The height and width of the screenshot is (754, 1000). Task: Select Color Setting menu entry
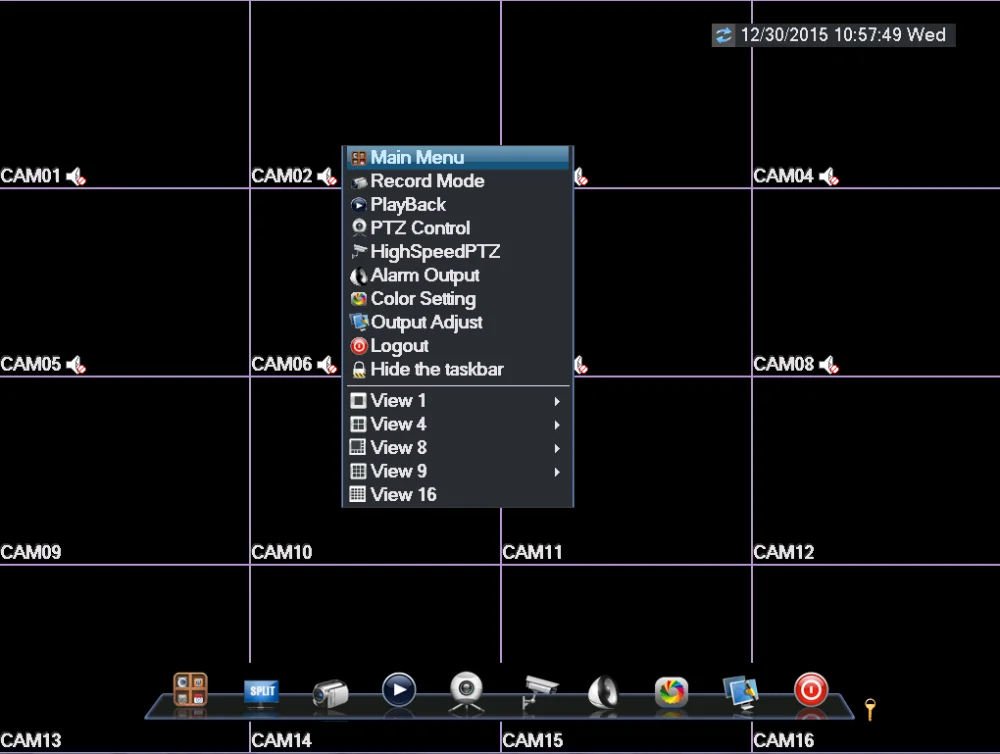pos(457,299)
